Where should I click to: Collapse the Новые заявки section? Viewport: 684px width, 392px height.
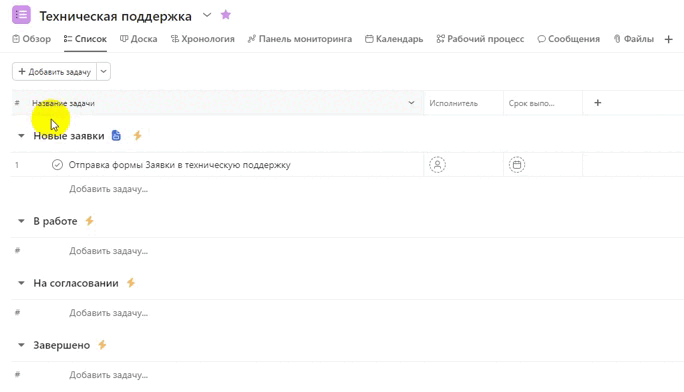(21, 136)
